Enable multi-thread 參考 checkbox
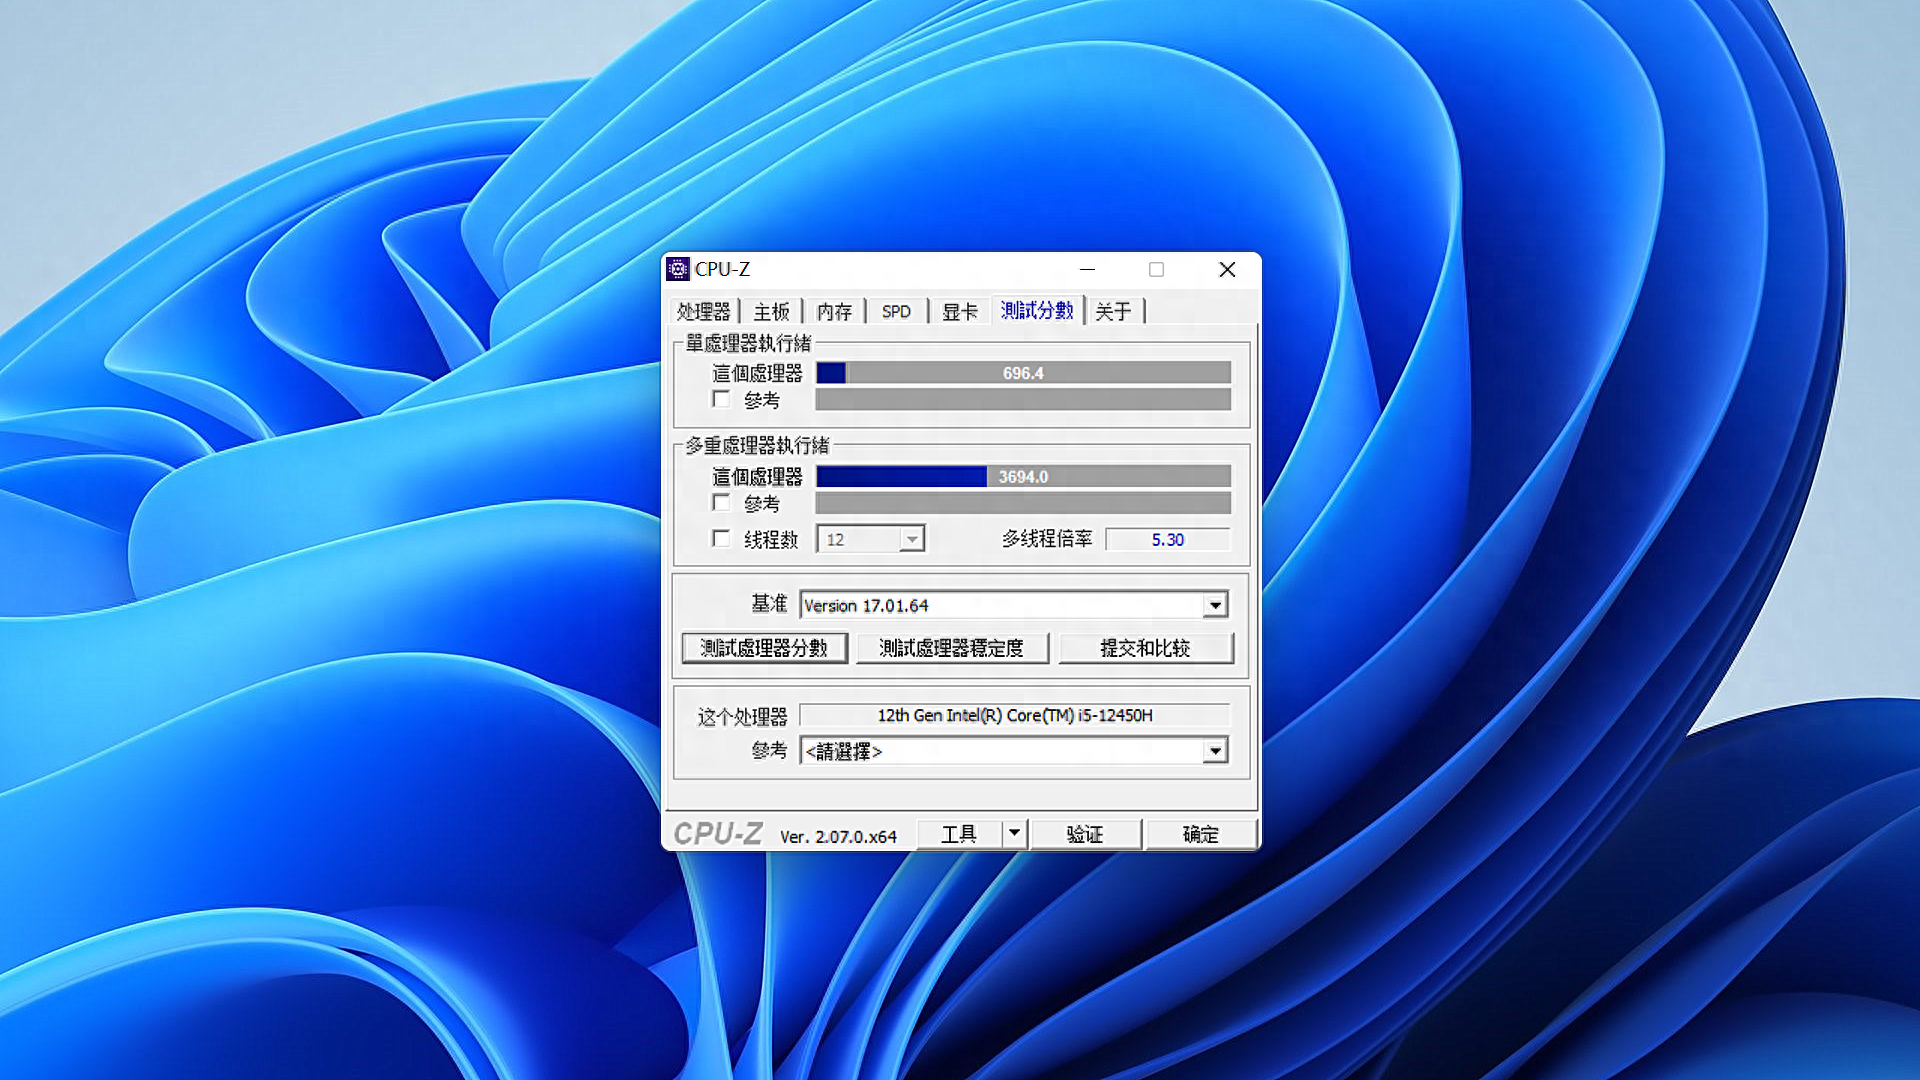1920x1080 pixels. [x=721, y=502]
